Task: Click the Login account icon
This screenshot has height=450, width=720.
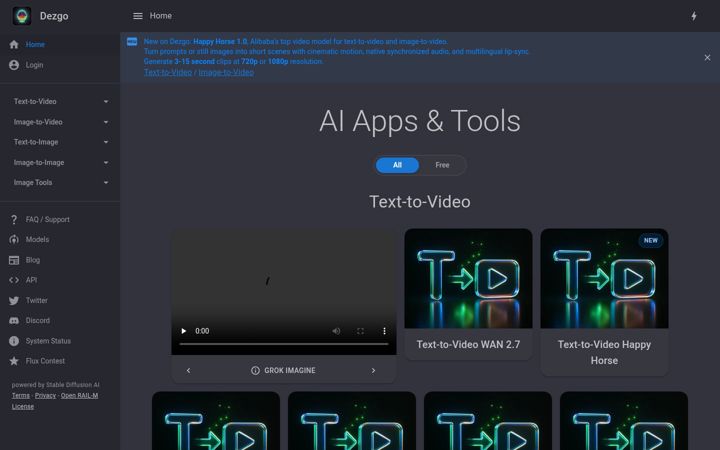Action: pyautogui.click(x=14, y=65)
